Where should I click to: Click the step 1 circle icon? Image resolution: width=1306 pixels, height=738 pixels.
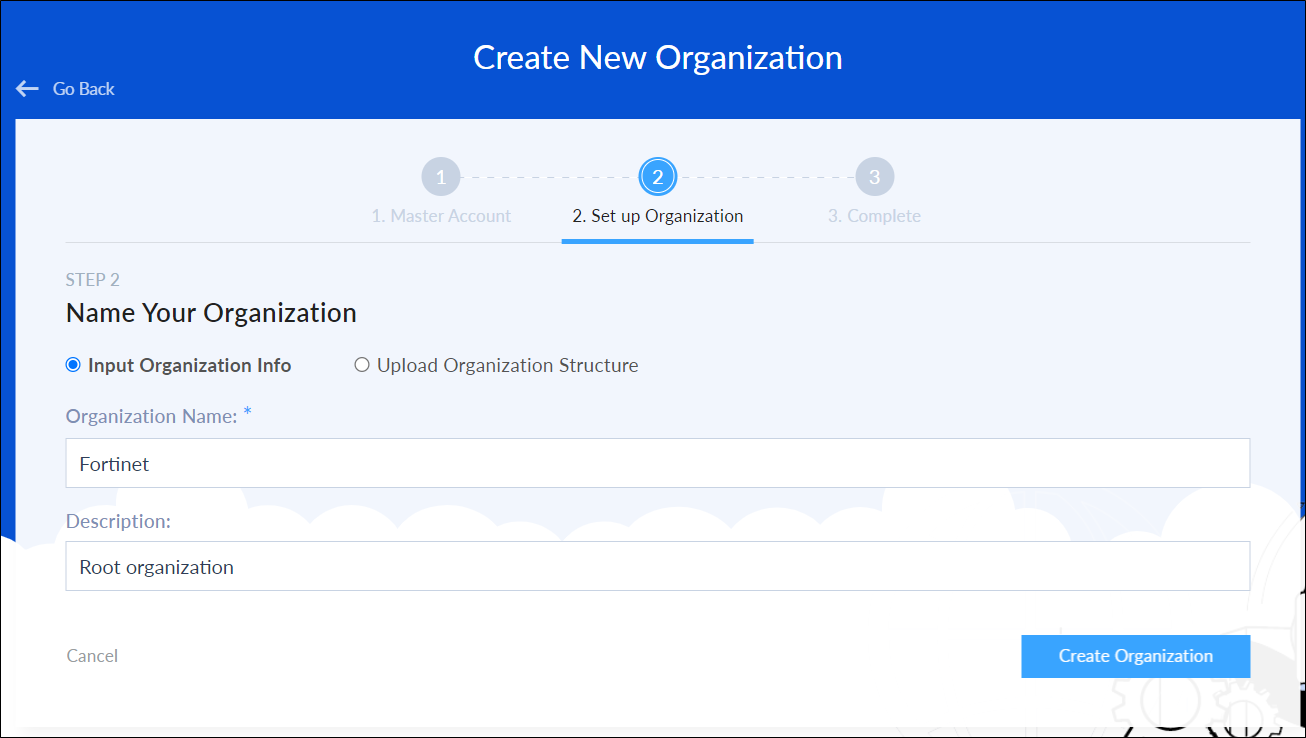441,176
